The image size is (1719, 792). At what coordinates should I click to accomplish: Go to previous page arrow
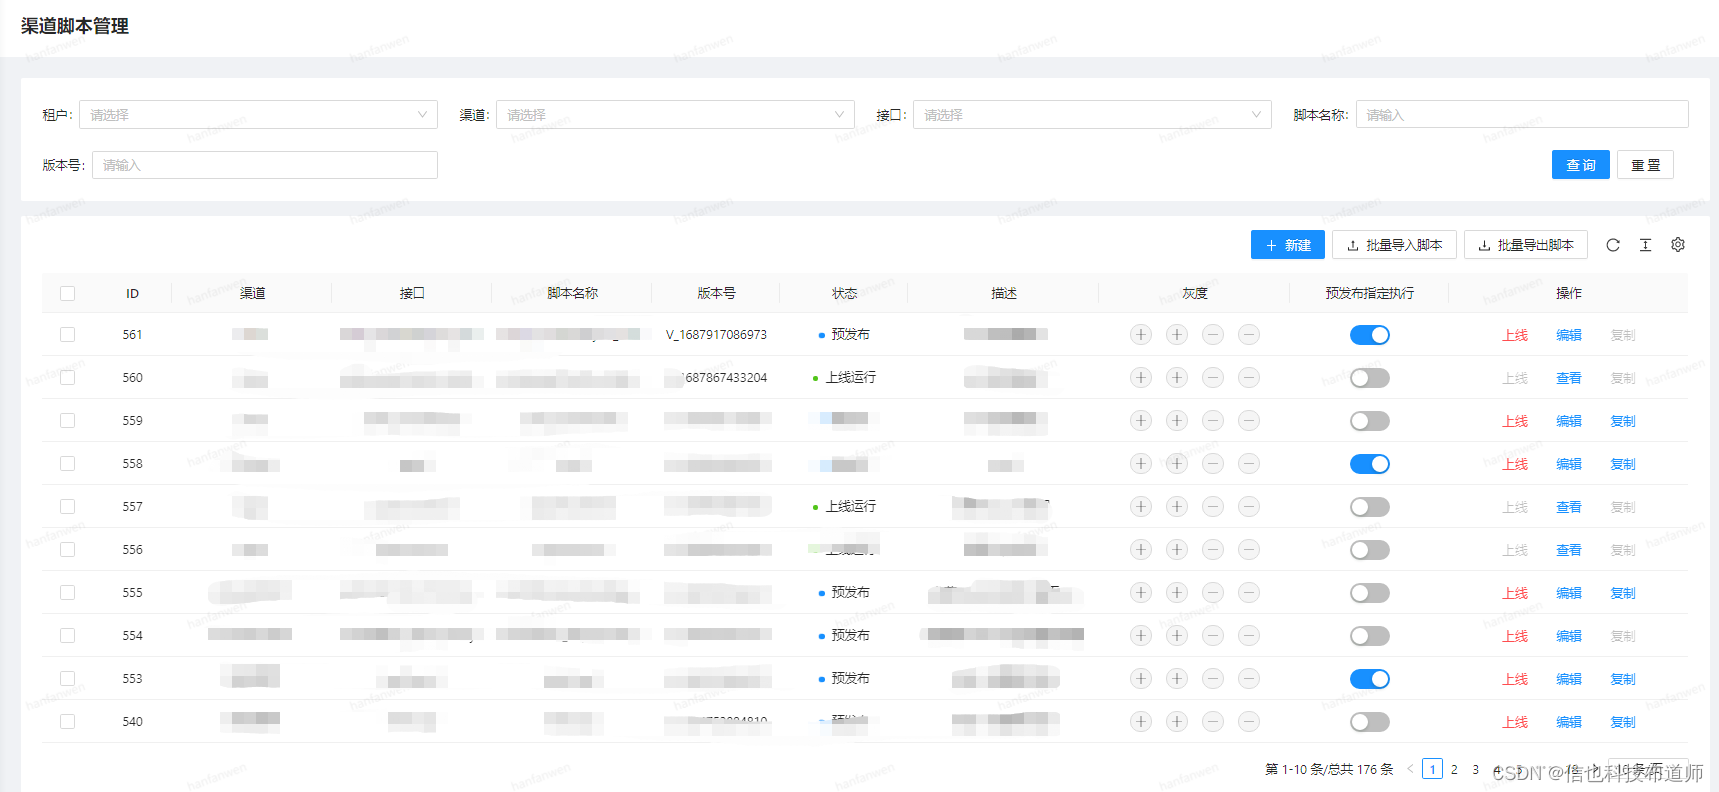[1410, 769]
